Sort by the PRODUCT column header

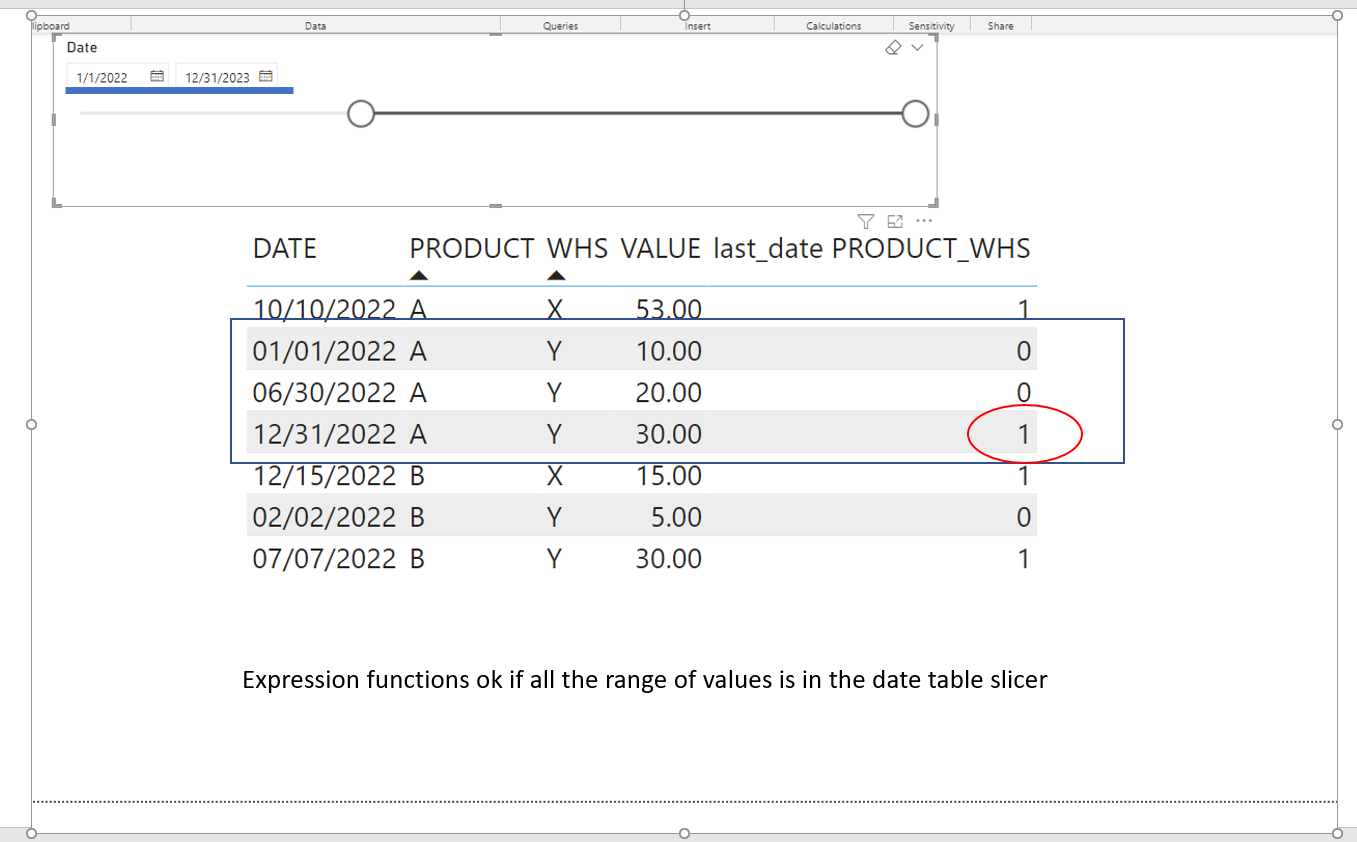pyautogui.click(x=472, y=249)
